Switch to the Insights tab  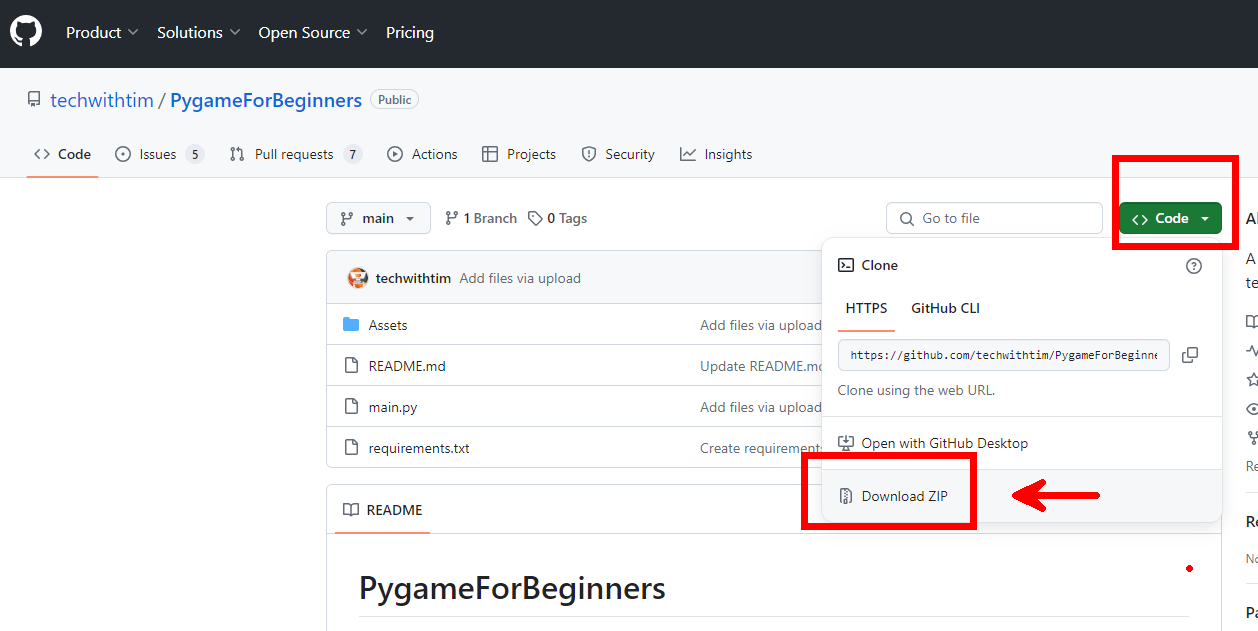click(716, 154)
